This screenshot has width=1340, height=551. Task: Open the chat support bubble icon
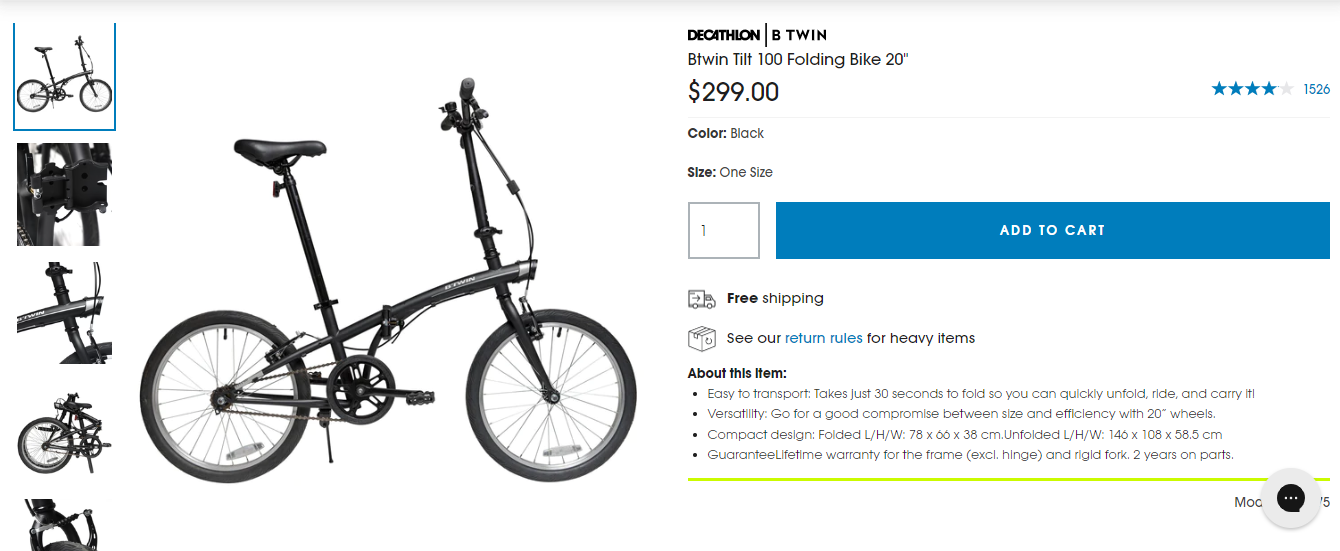click(x=1290, y=497)
